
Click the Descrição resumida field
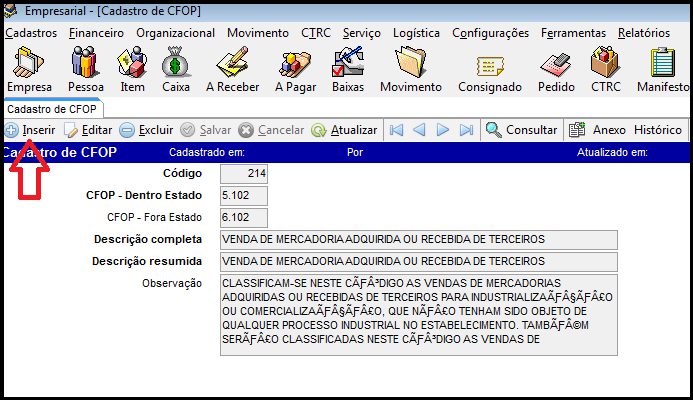pos(418,262)
